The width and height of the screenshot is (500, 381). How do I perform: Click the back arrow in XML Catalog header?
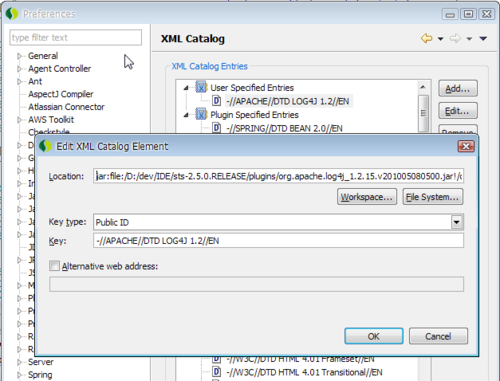(x=426, y=38)
